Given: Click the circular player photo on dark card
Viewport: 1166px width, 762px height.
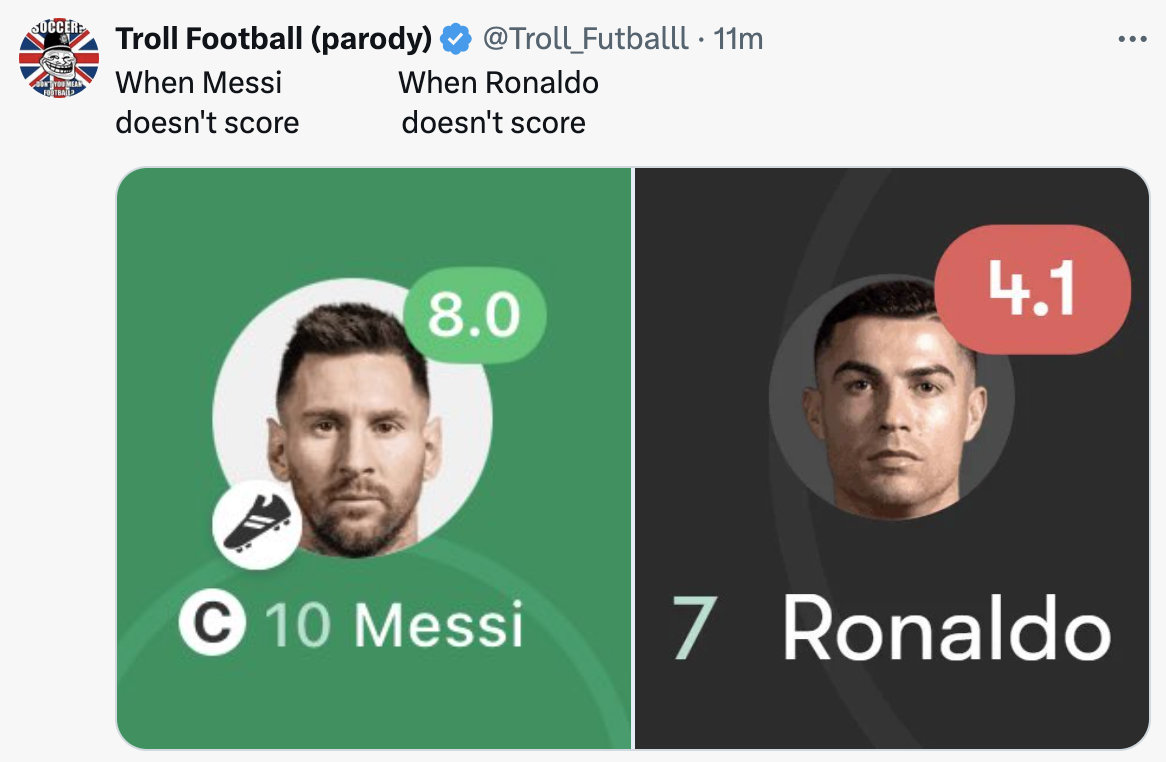Looking at the screenshot, I should [x=892, y=400].
